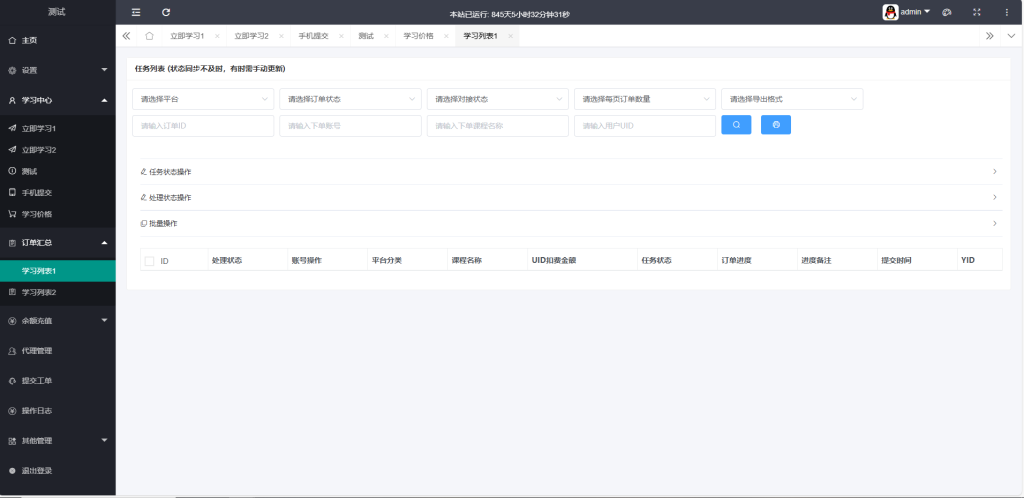
Task: Open the theme palette icon beside admin
Action: [946, 12]
